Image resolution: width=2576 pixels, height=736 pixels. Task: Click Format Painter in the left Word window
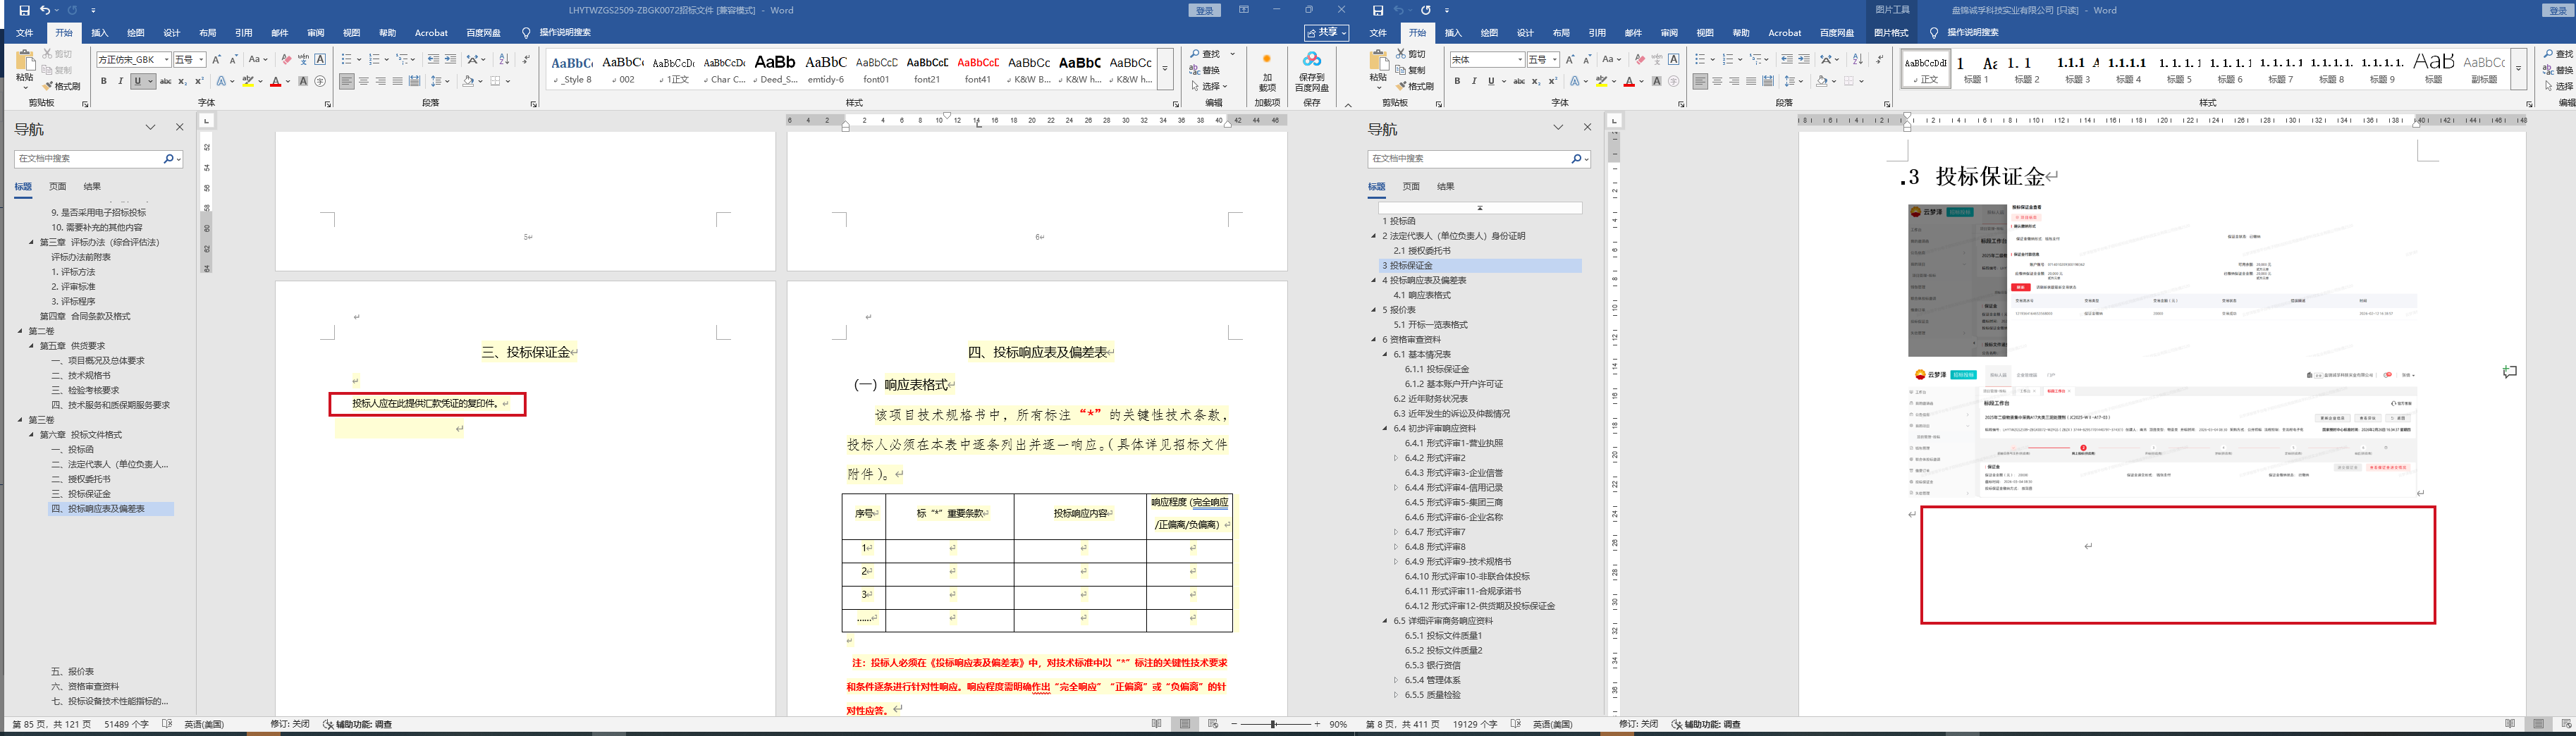tap(62, 86)
